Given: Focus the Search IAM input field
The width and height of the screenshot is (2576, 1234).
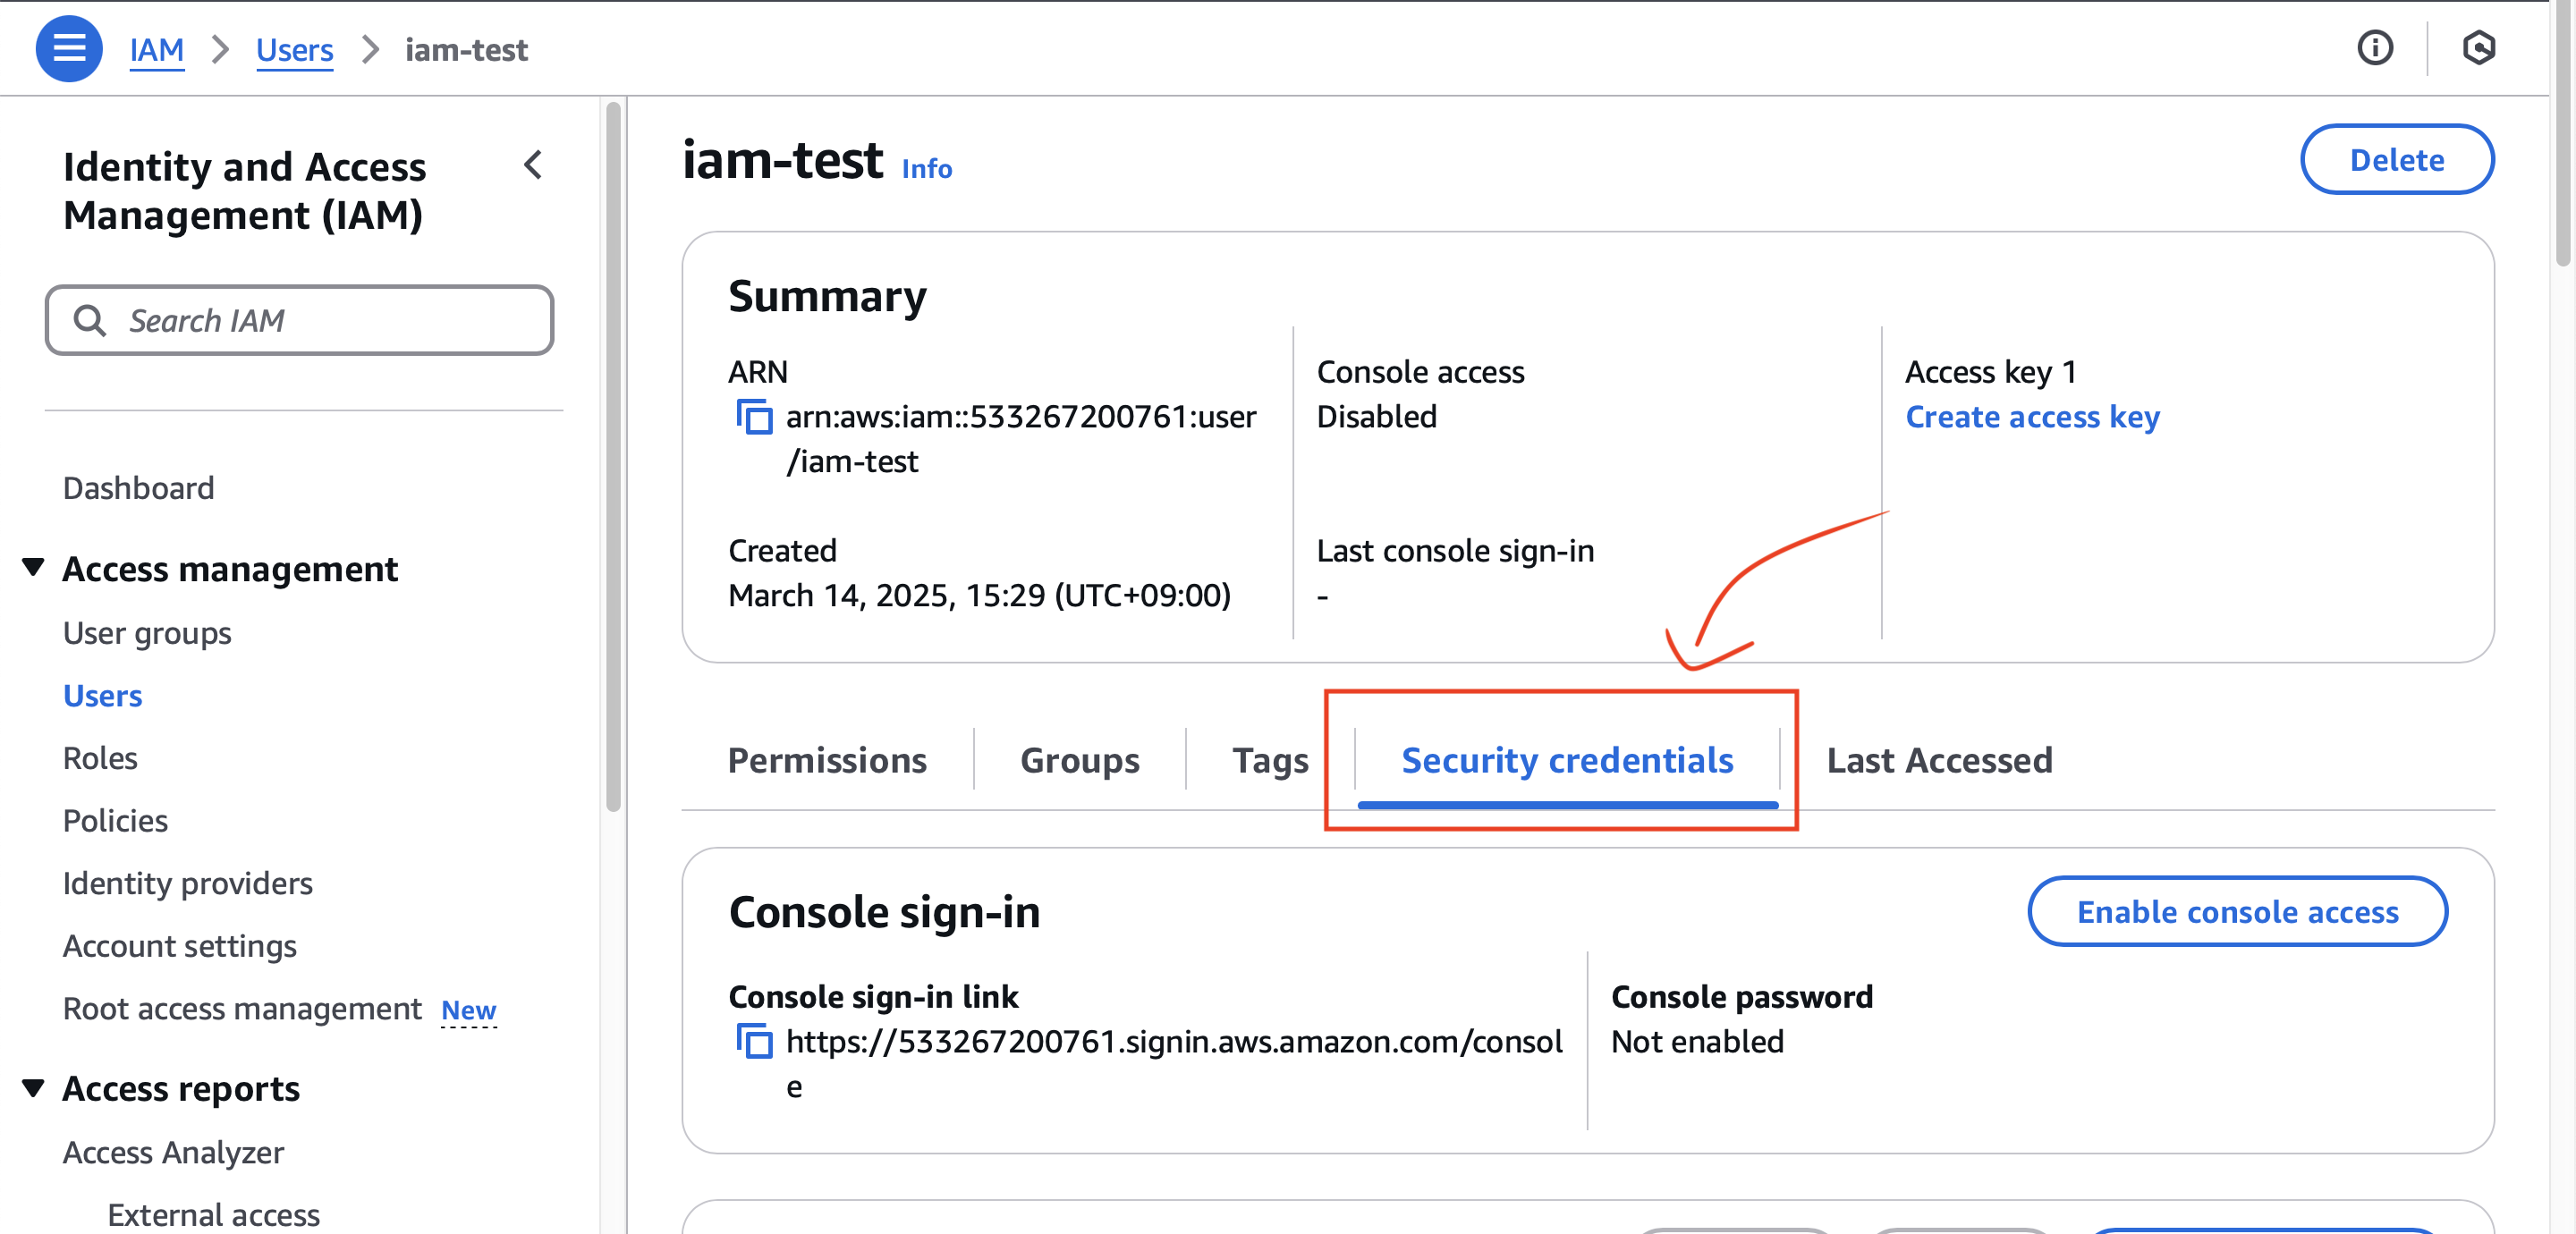Looking at the screenshot, I should 299,320.
